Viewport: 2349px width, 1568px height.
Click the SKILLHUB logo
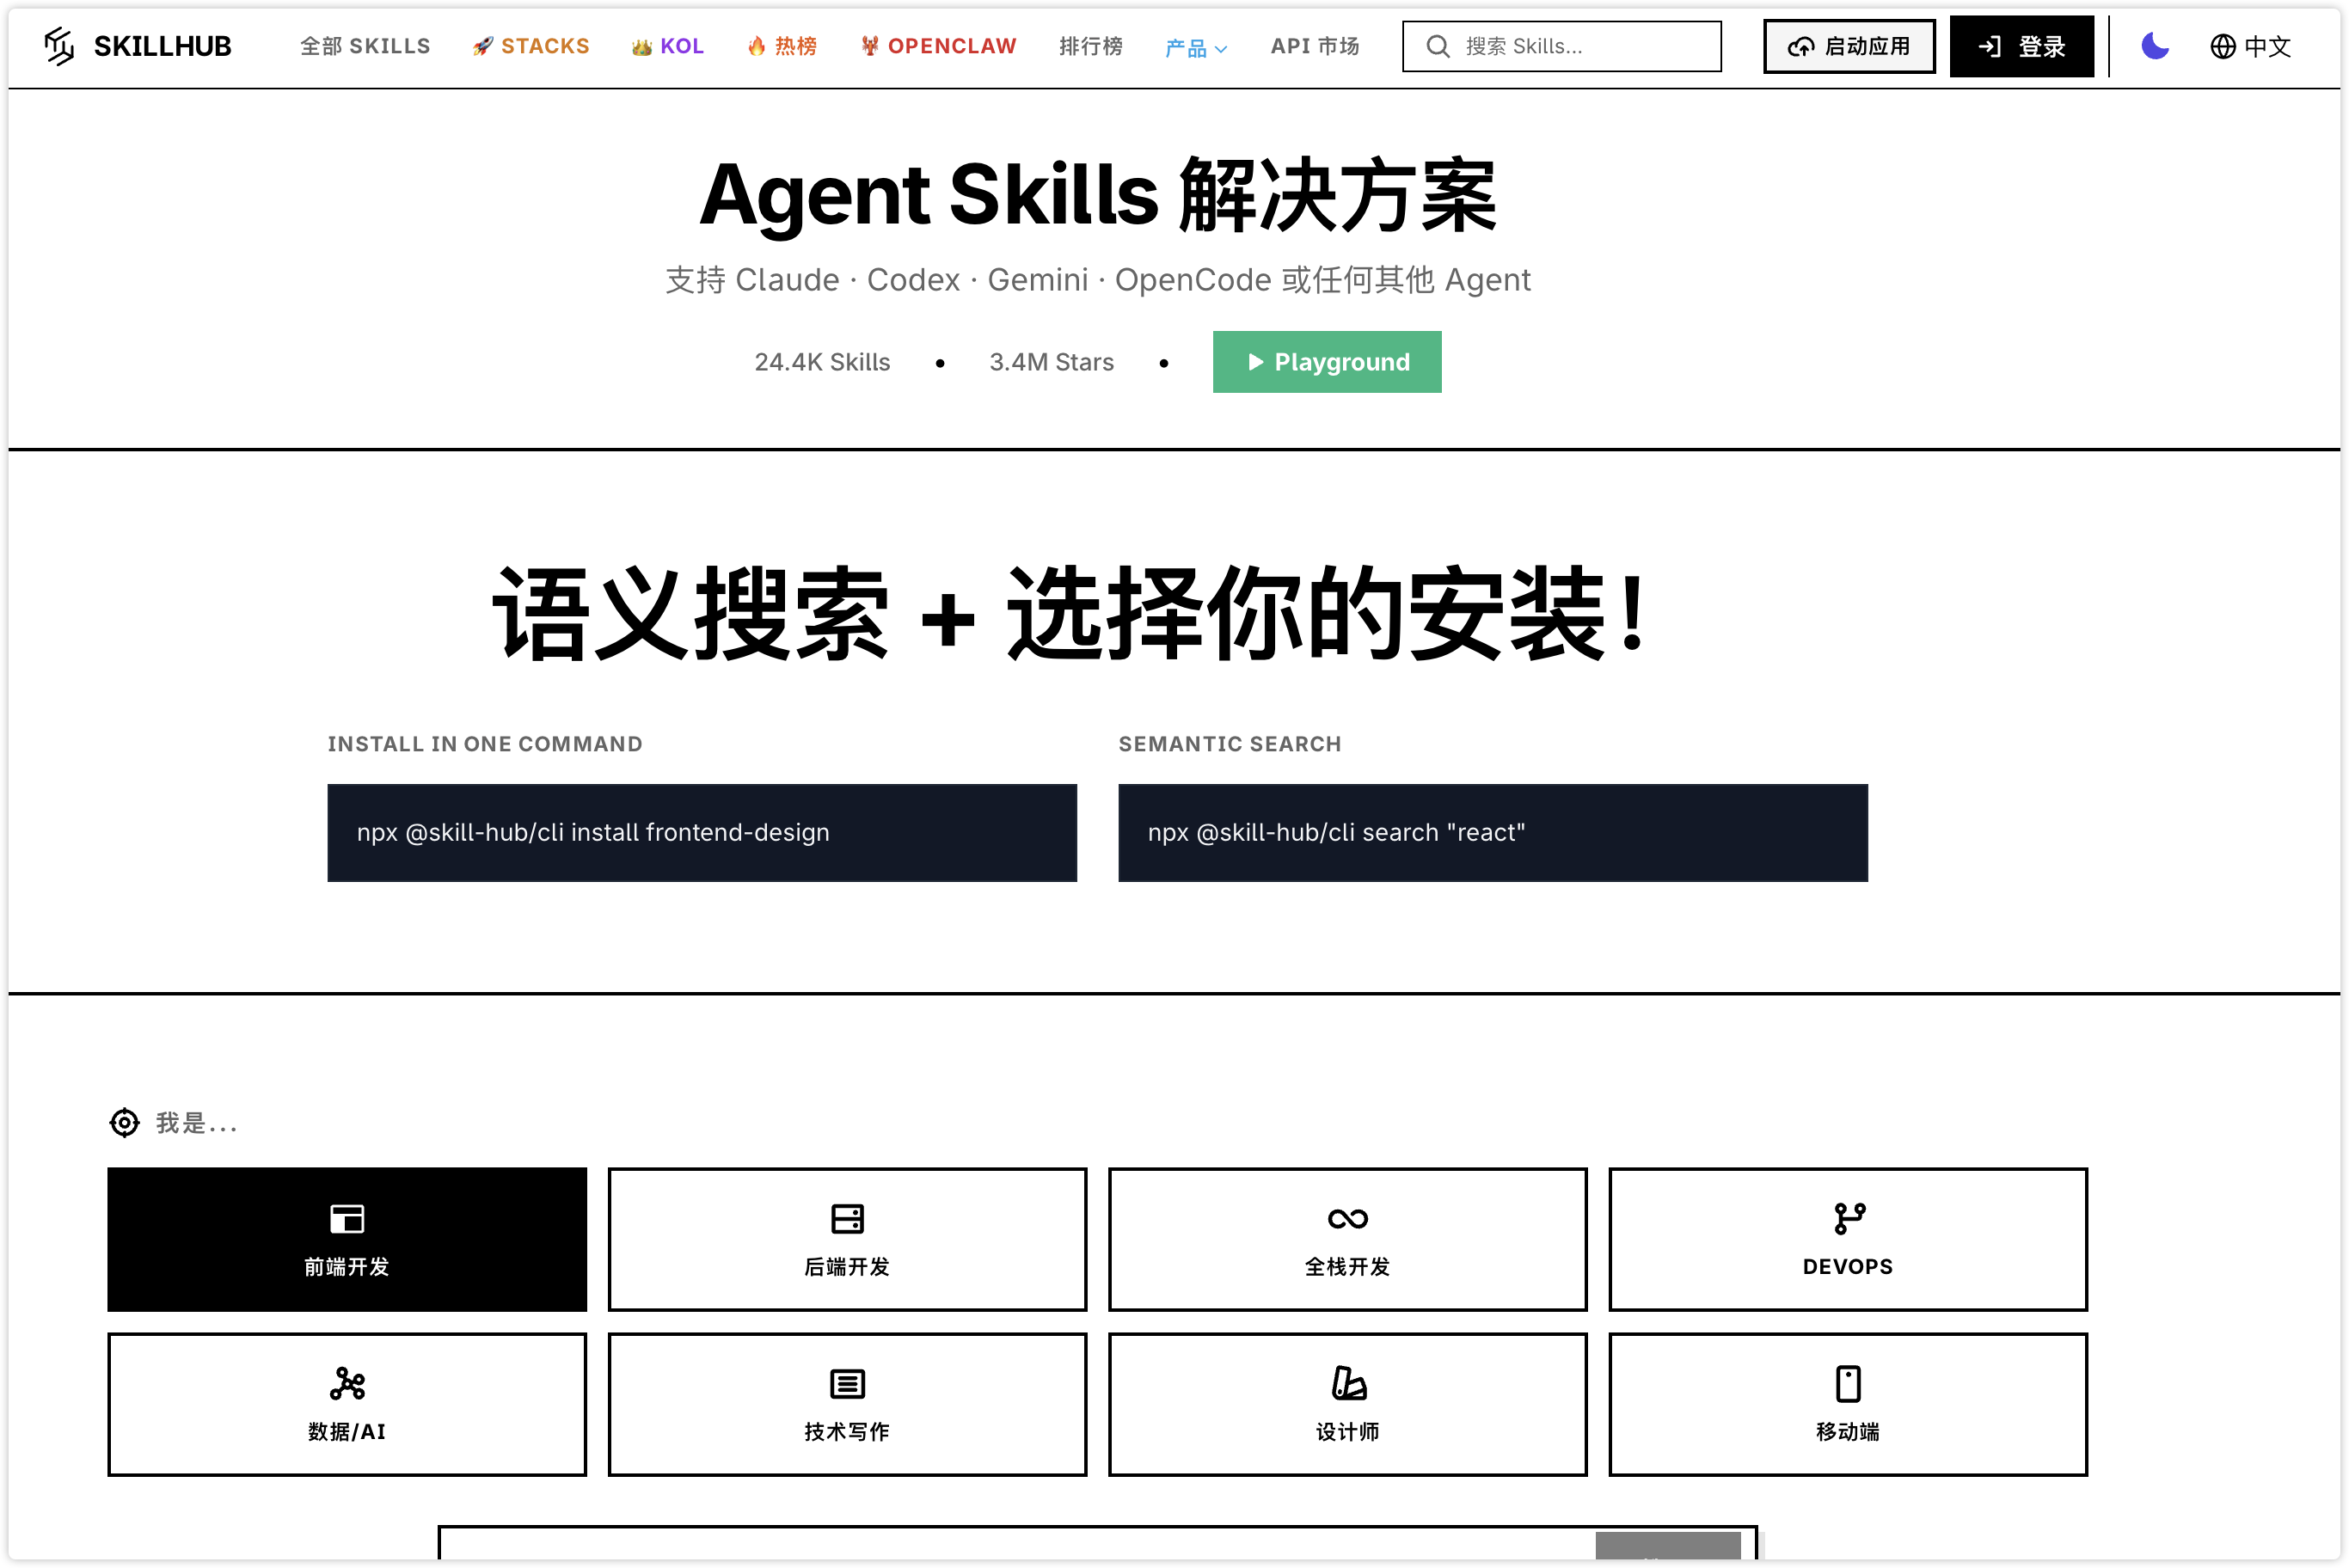click(x=140, y=46)
